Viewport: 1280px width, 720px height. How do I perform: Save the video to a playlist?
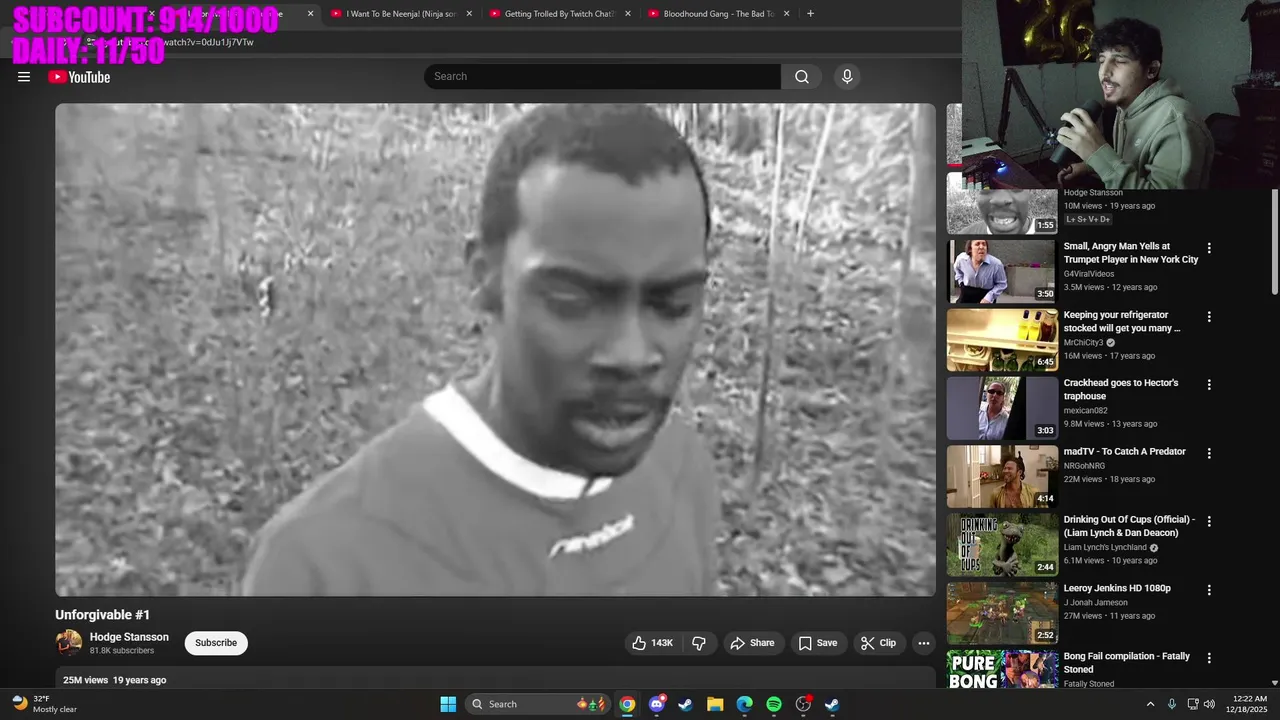(x=817, y=643)
